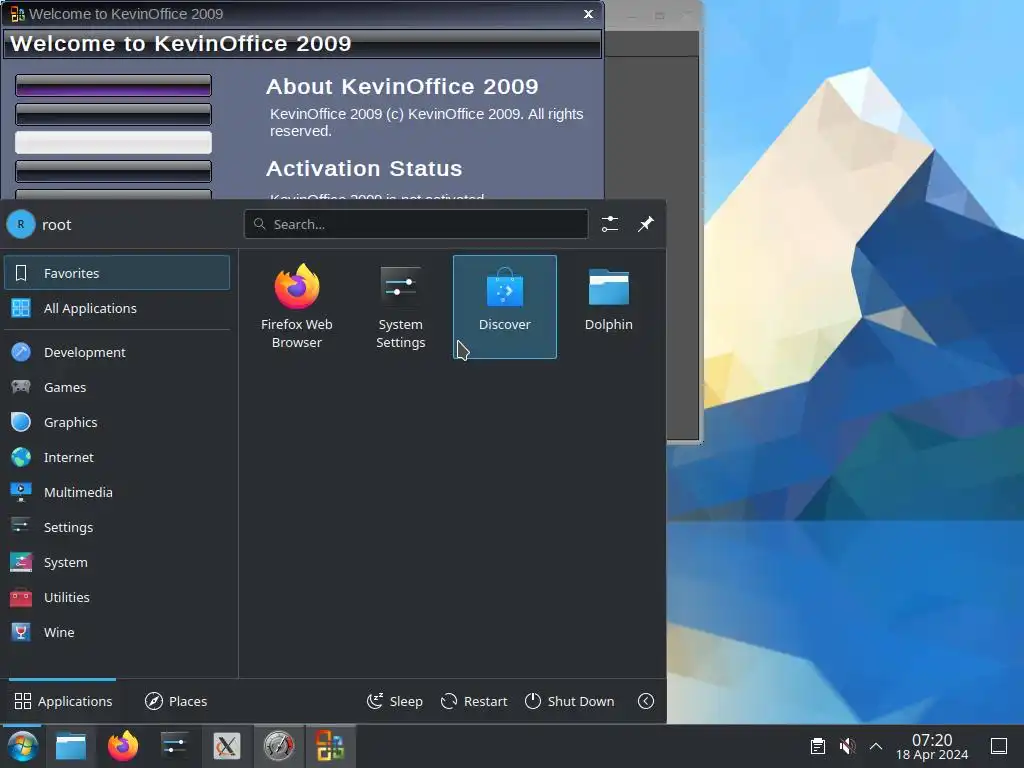Launch Firefox from the taskbar
This screenshot has width=1024, height=768.
point(123,746)
